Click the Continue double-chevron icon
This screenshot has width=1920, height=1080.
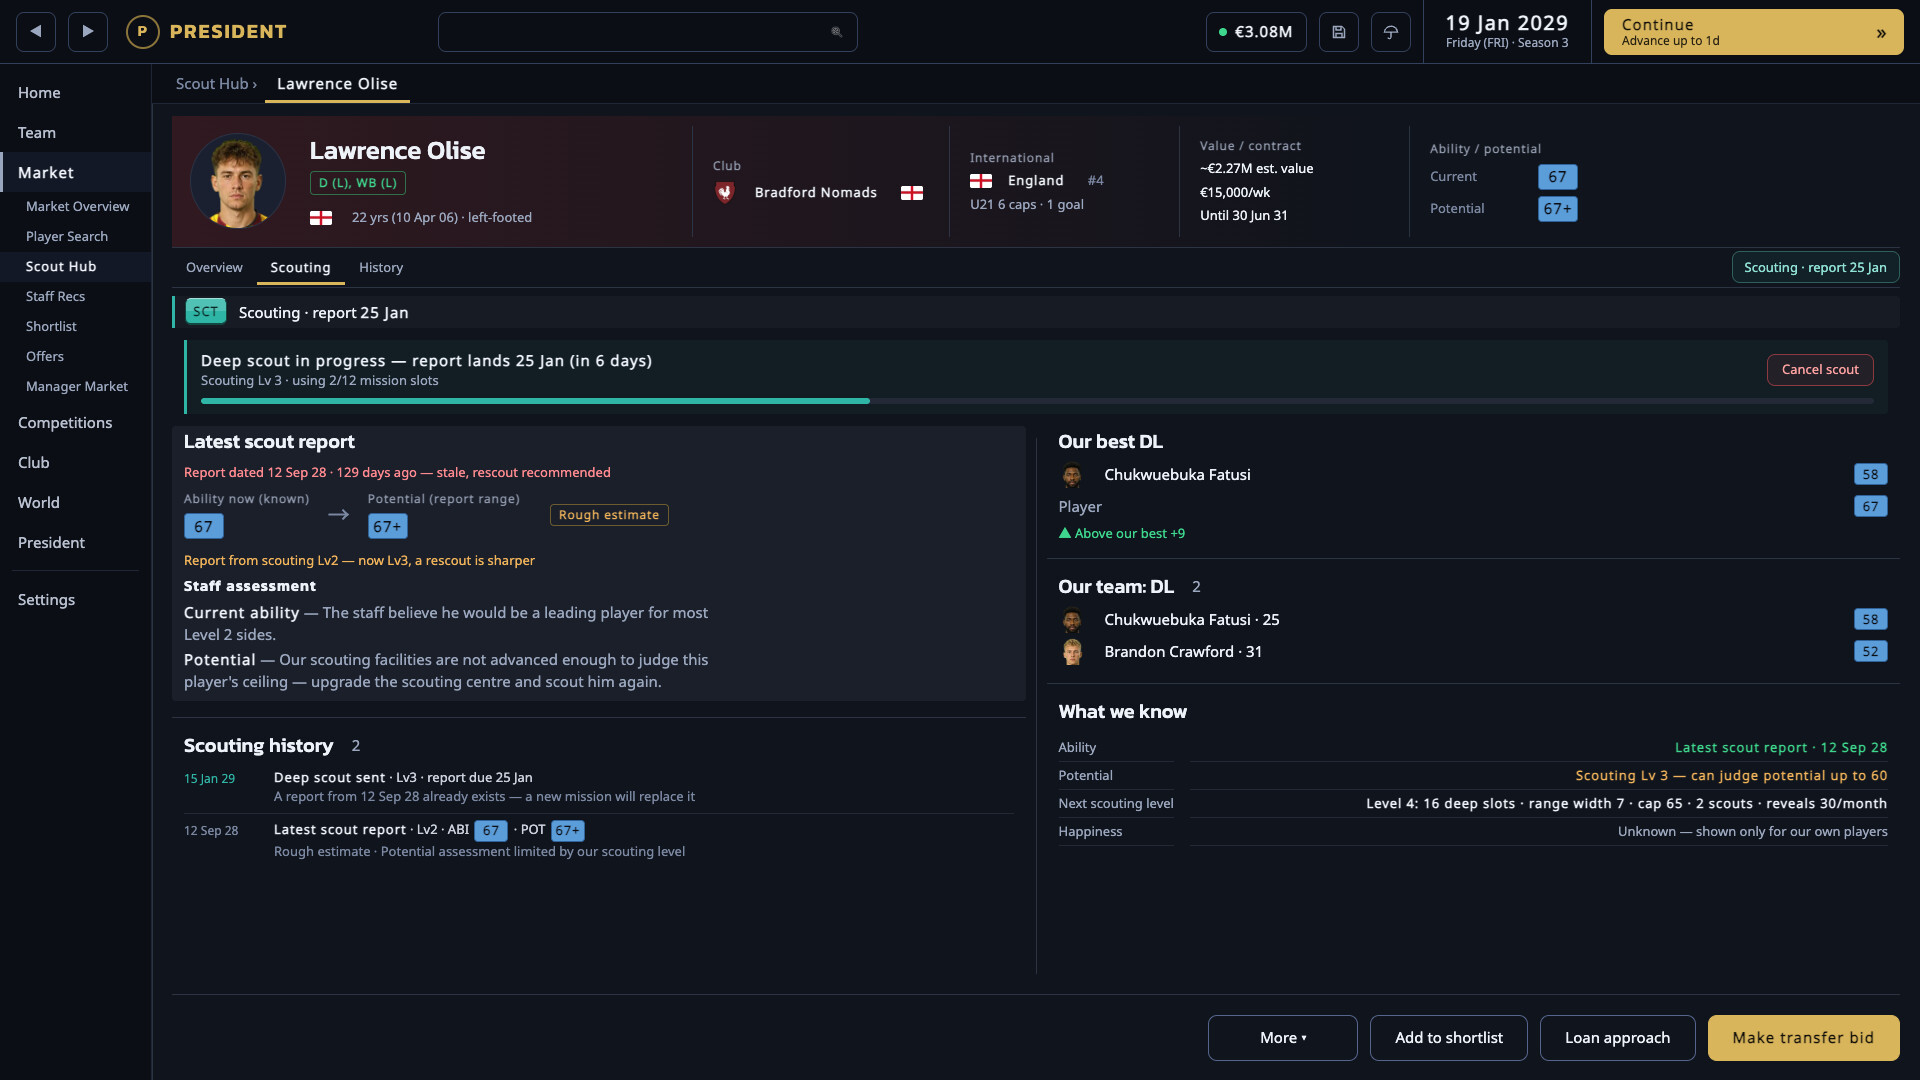pyautogui.click(x=1881, y=33)
